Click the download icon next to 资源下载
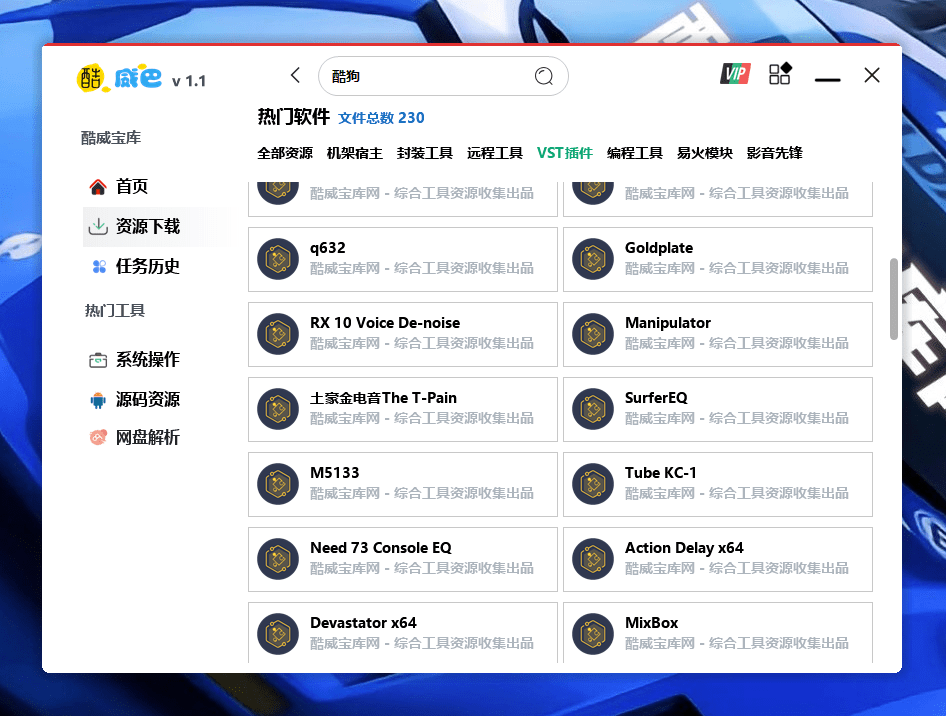This screenshot has height=716, width=946. click(98, 227)
